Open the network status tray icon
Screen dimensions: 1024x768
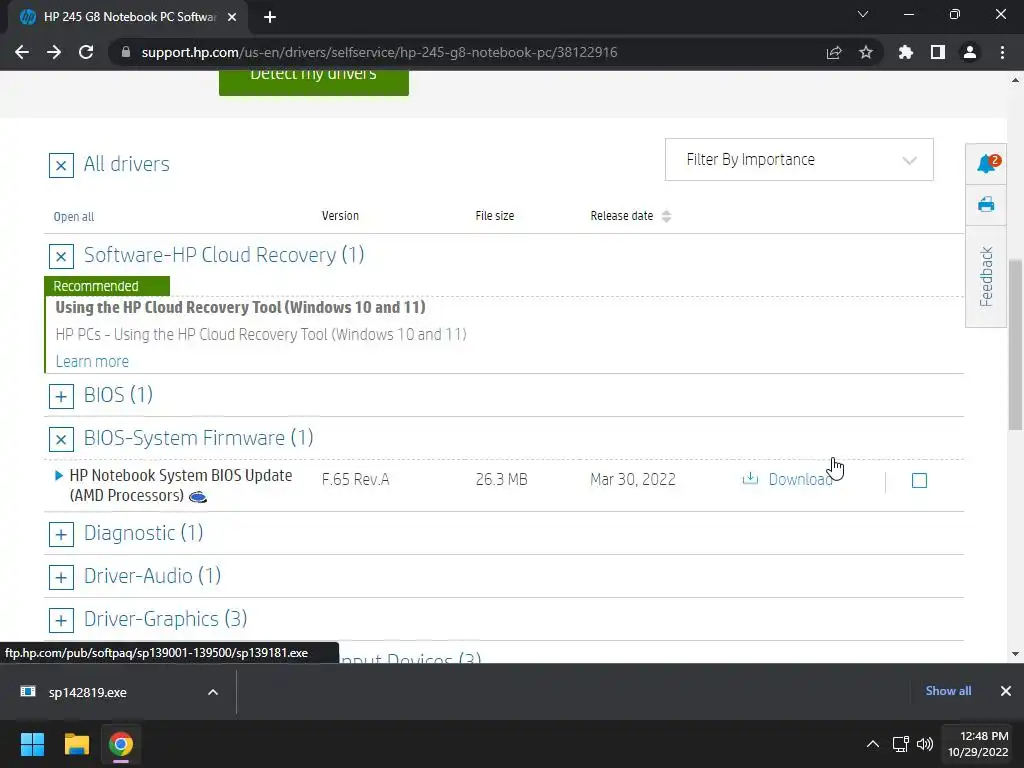tap(901, 744)
